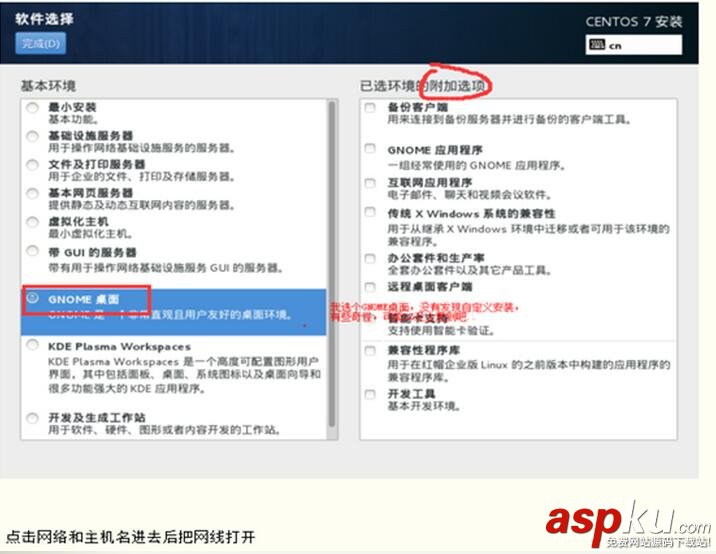Click the 基本环境 section heading

pyautogui.click(x=48, y=85)
